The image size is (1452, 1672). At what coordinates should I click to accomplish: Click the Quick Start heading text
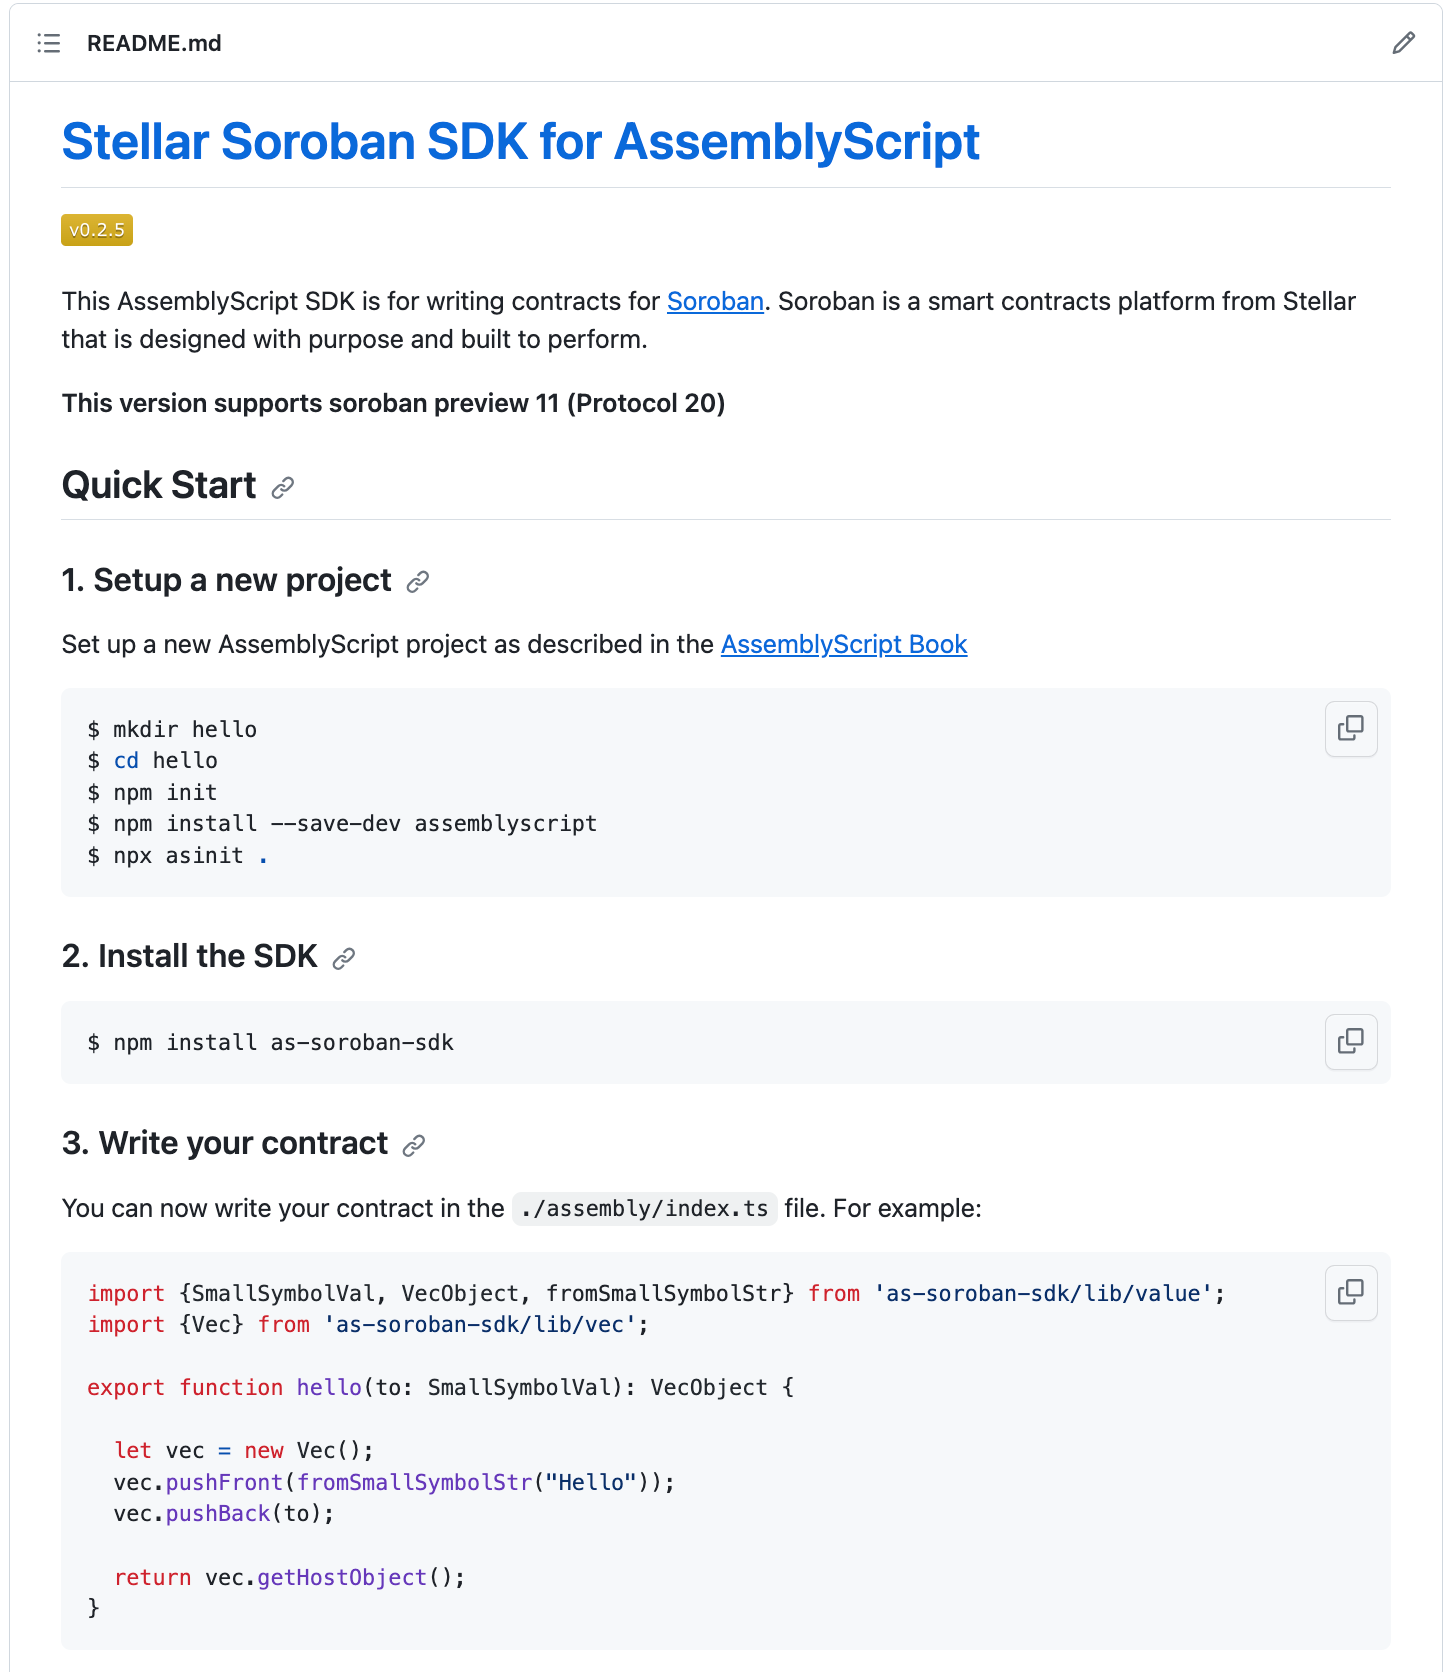159,486
